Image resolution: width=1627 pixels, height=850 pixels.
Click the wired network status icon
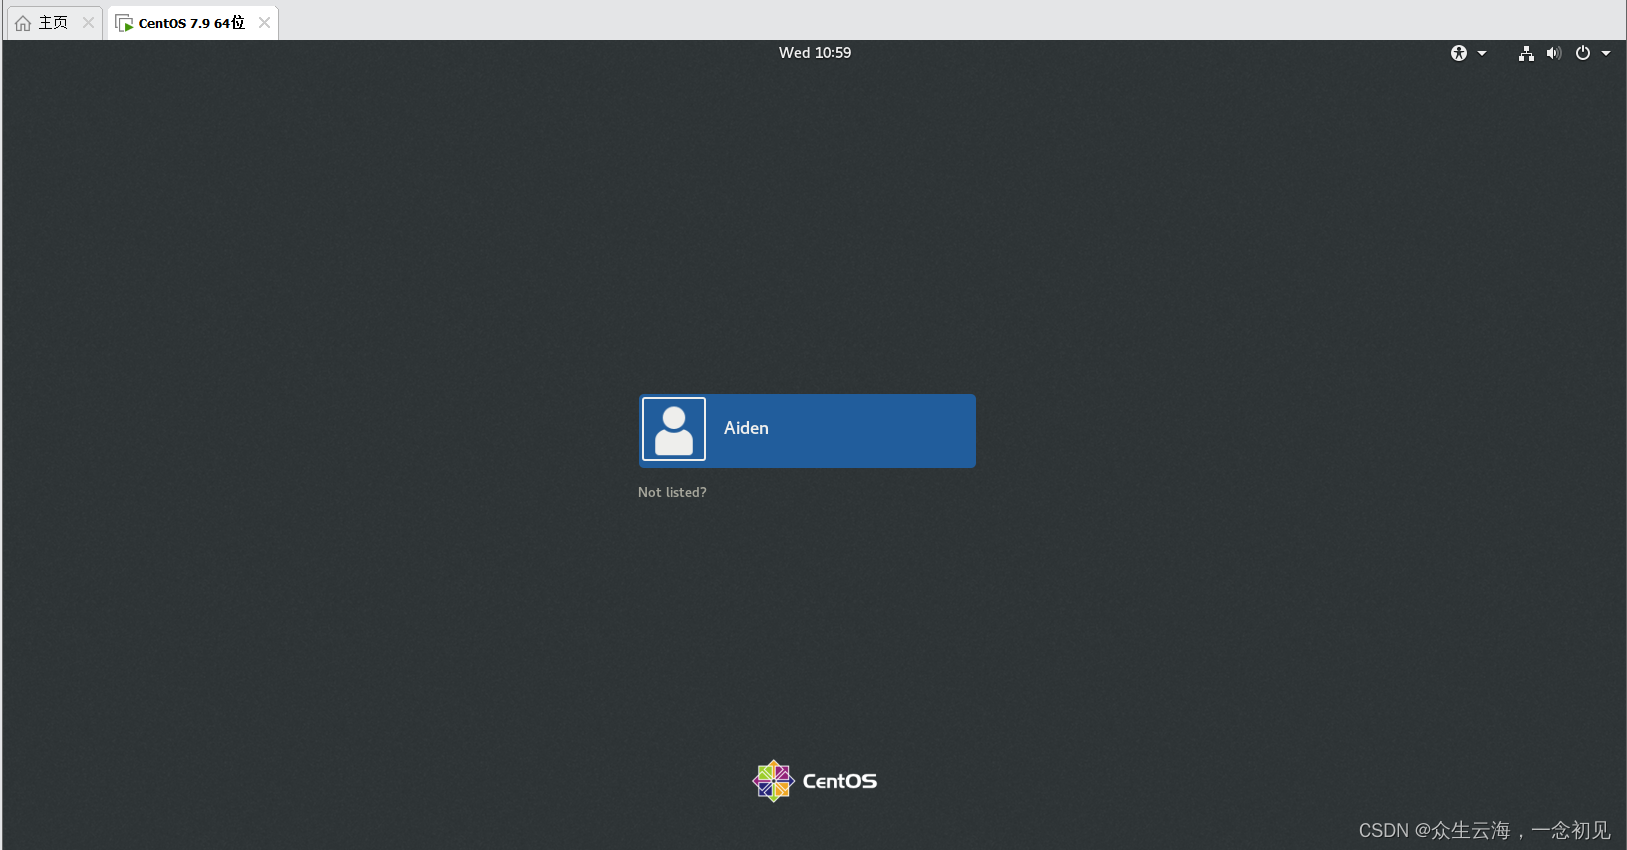[1526, 53]
